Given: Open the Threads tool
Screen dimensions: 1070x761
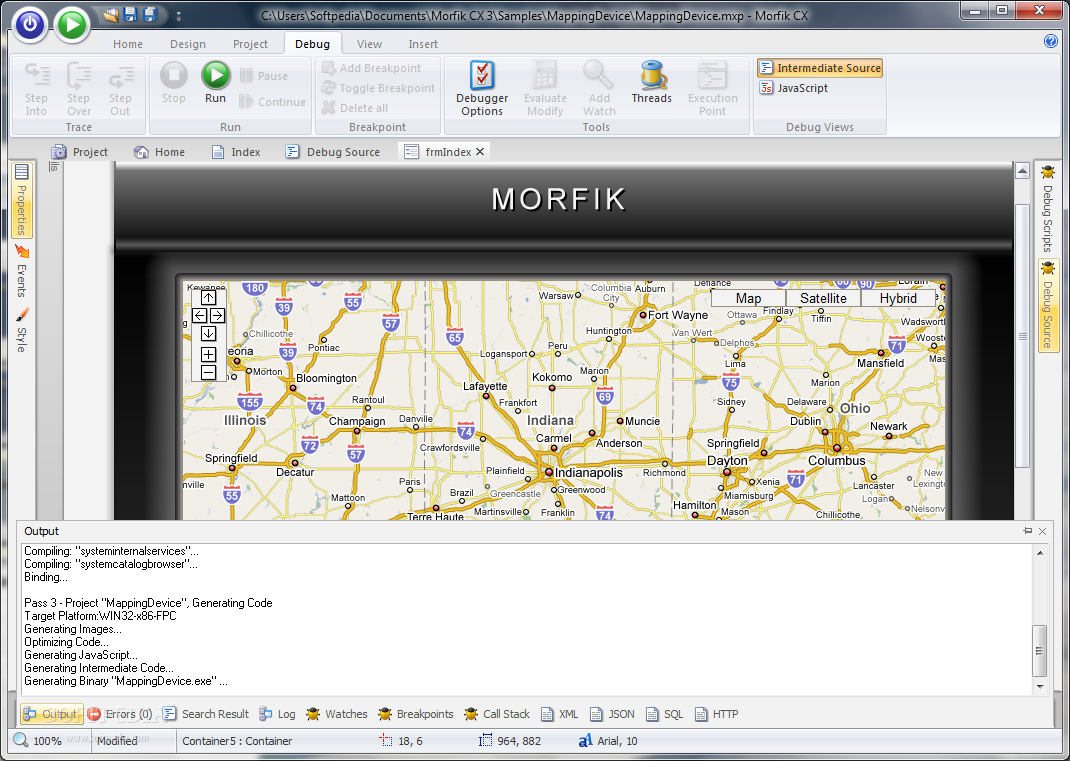Looking at the screenshot, I should pyautogui.click(x=652, y=83).
